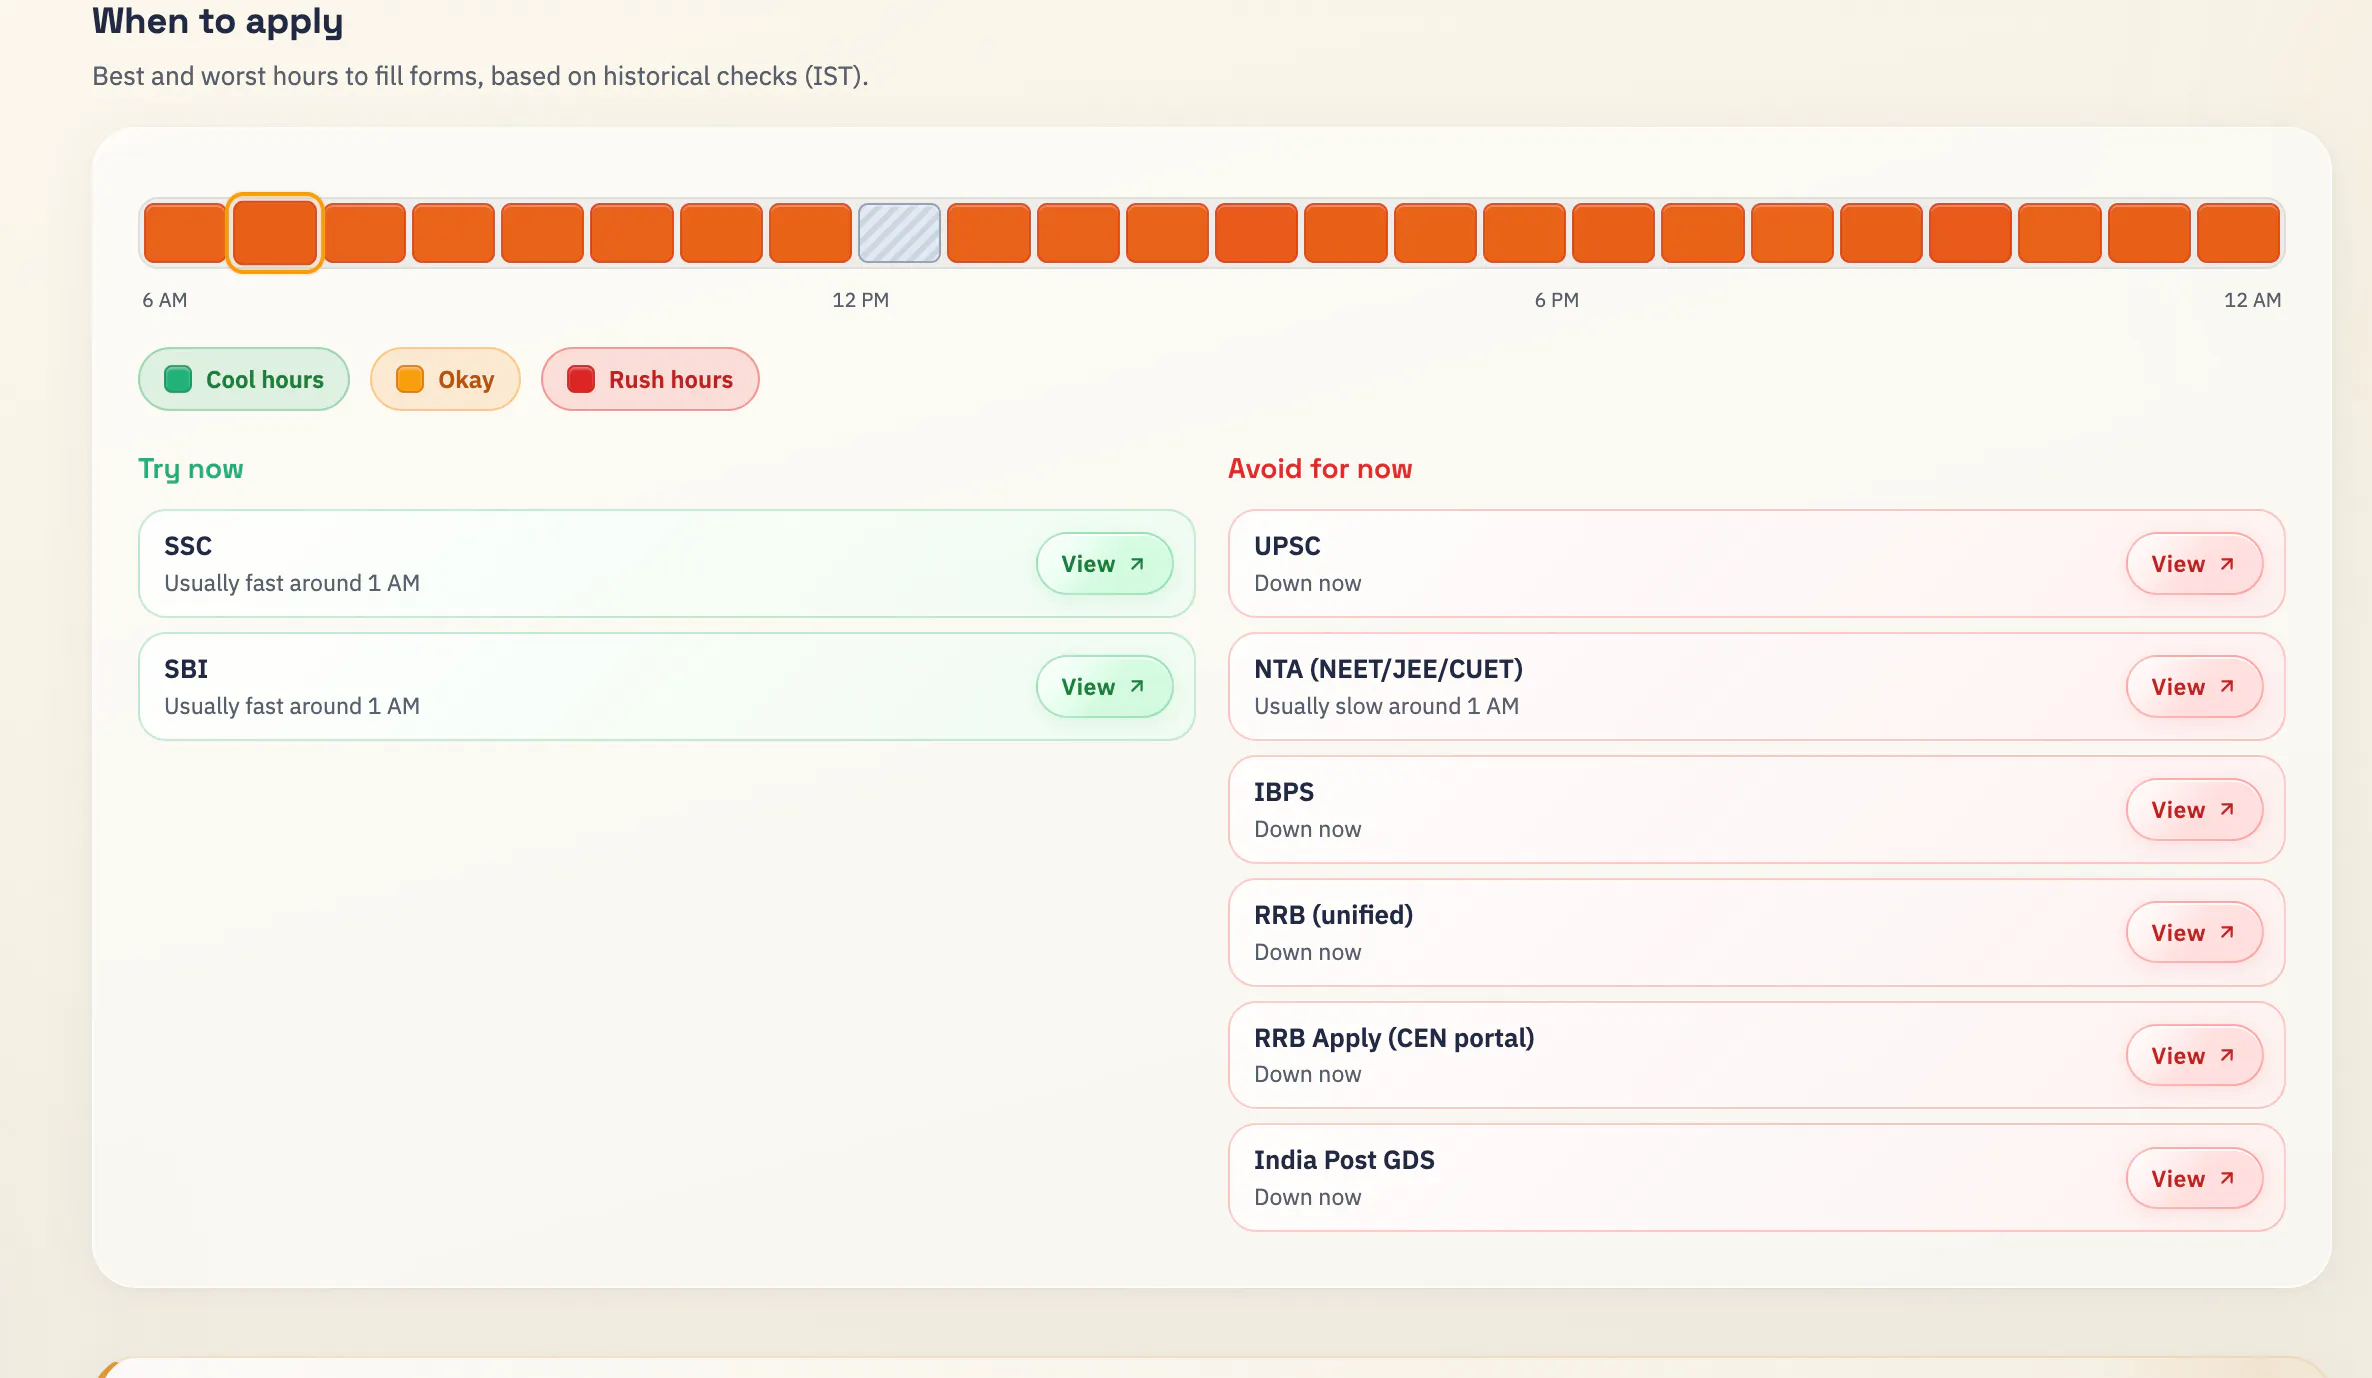Open View for RRB Apply (CEN portal)
Image resolution: width=2372 pixels, height=1378 pixels.
[x=2194, y=1056]
